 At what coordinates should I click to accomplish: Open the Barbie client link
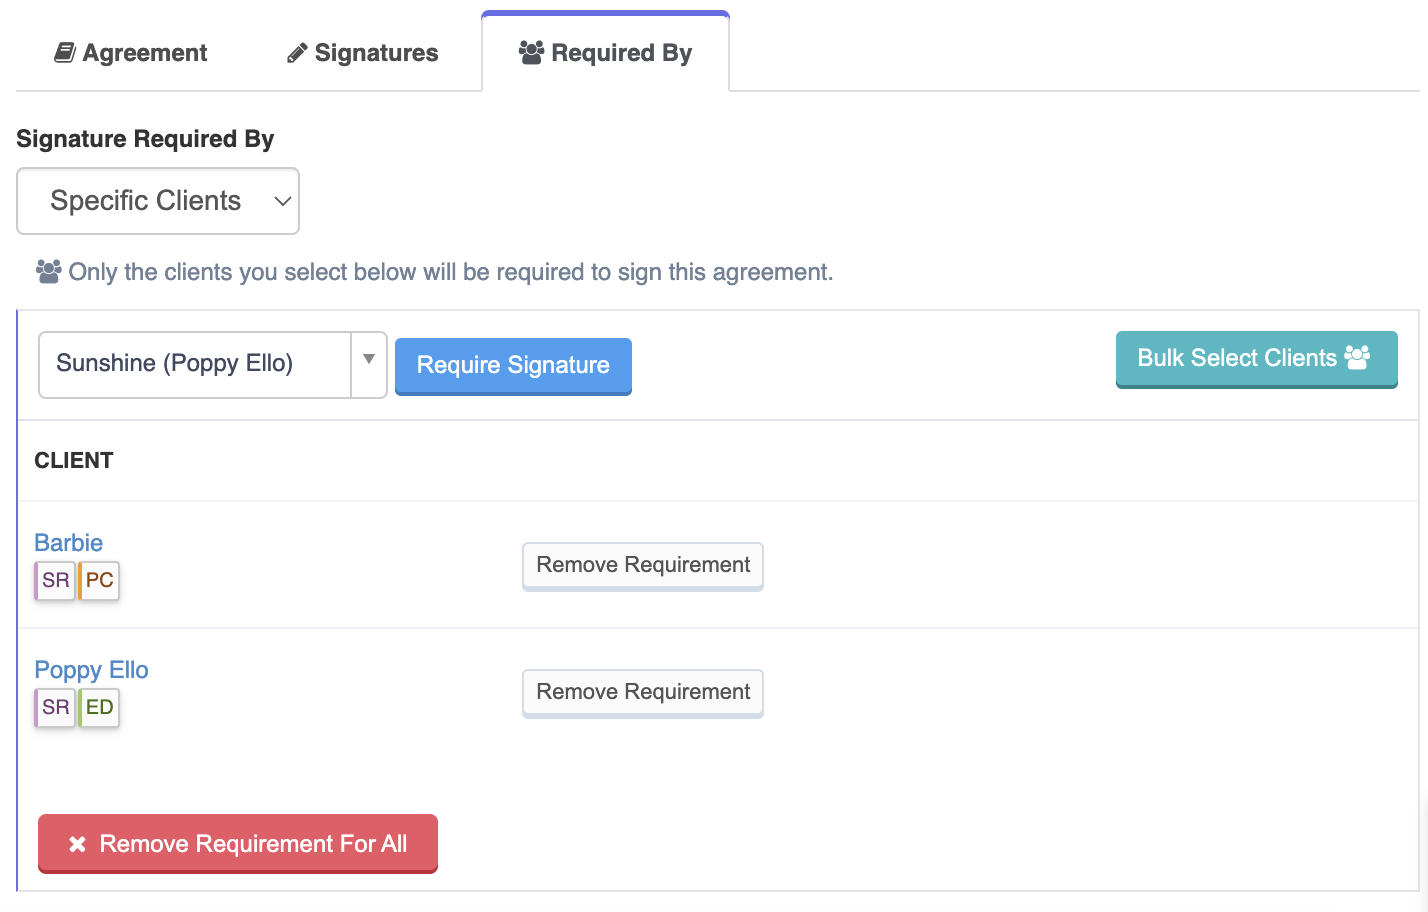pyautogui.click(x=69, y=542)
